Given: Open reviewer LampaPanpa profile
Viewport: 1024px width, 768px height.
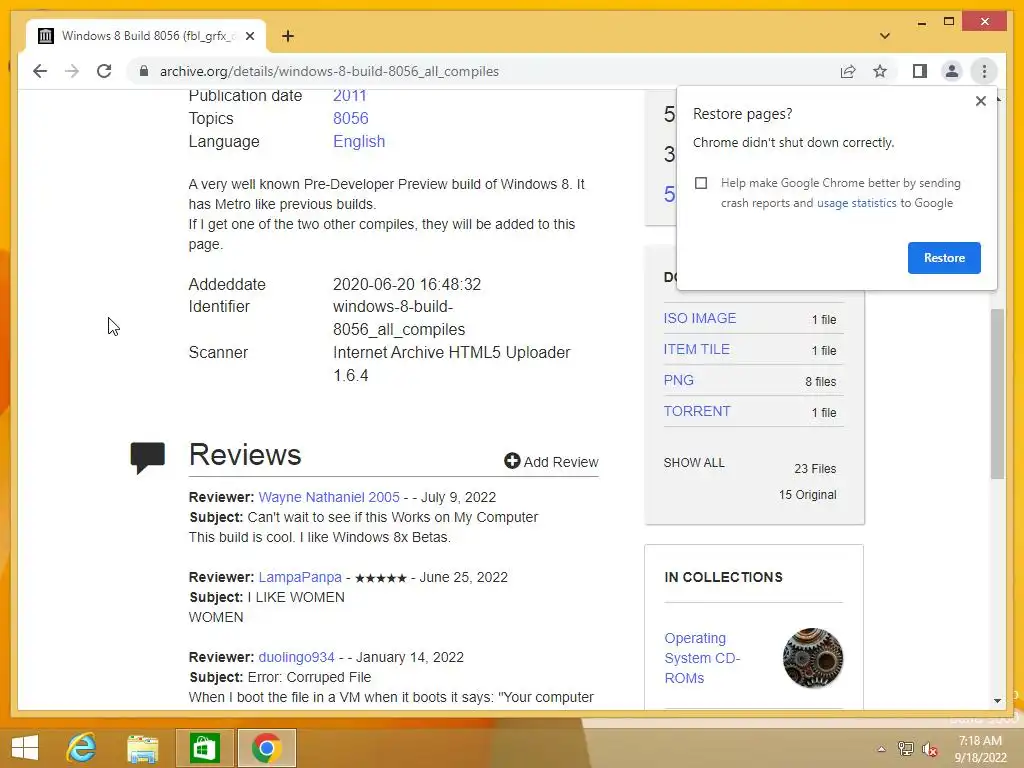Looking at the screenshot, I should tap(300, 577).
